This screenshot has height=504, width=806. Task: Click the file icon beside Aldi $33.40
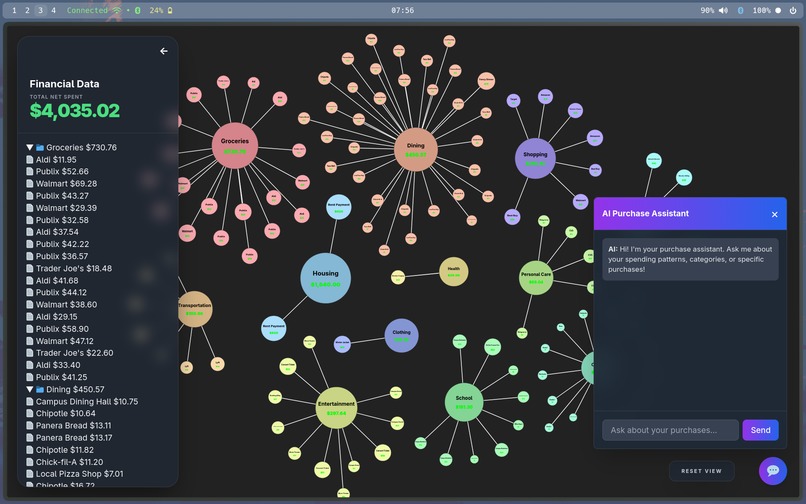[30, 365]
